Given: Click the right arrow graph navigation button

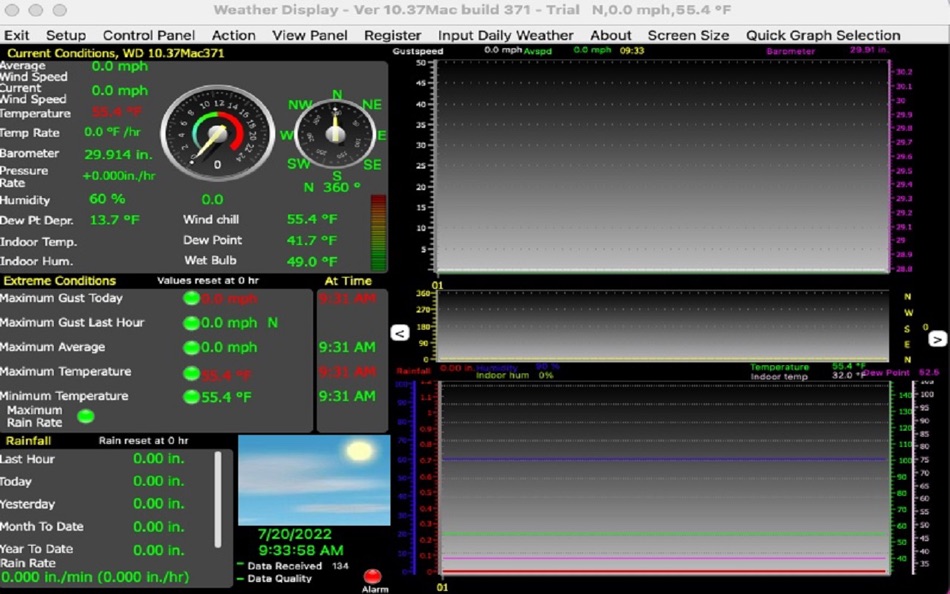Looking at the screenshot, I should (x=937, y=339).
